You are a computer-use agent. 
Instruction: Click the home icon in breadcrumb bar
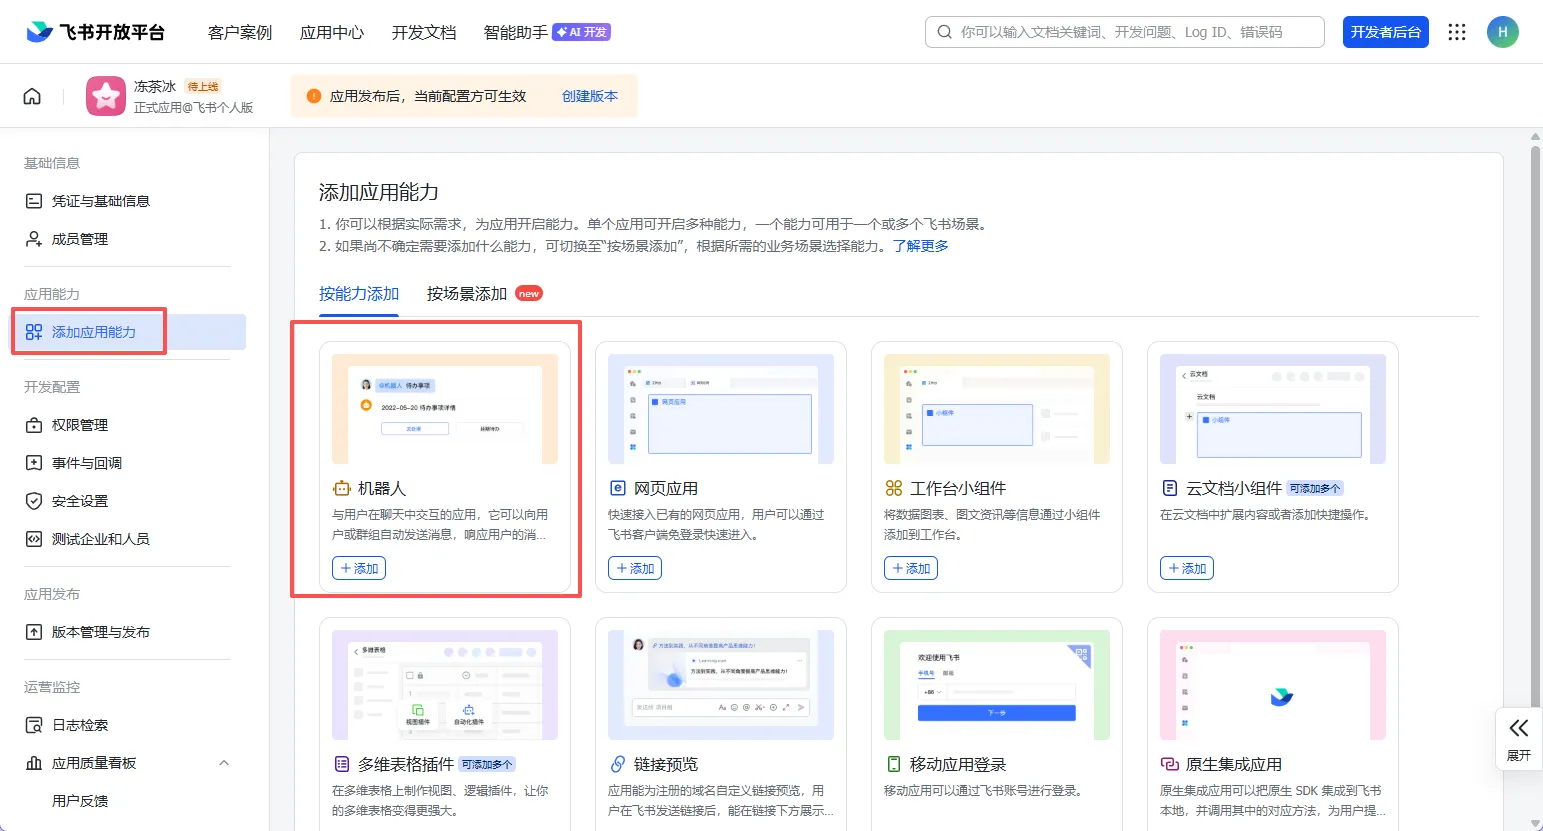pos(32,96)
